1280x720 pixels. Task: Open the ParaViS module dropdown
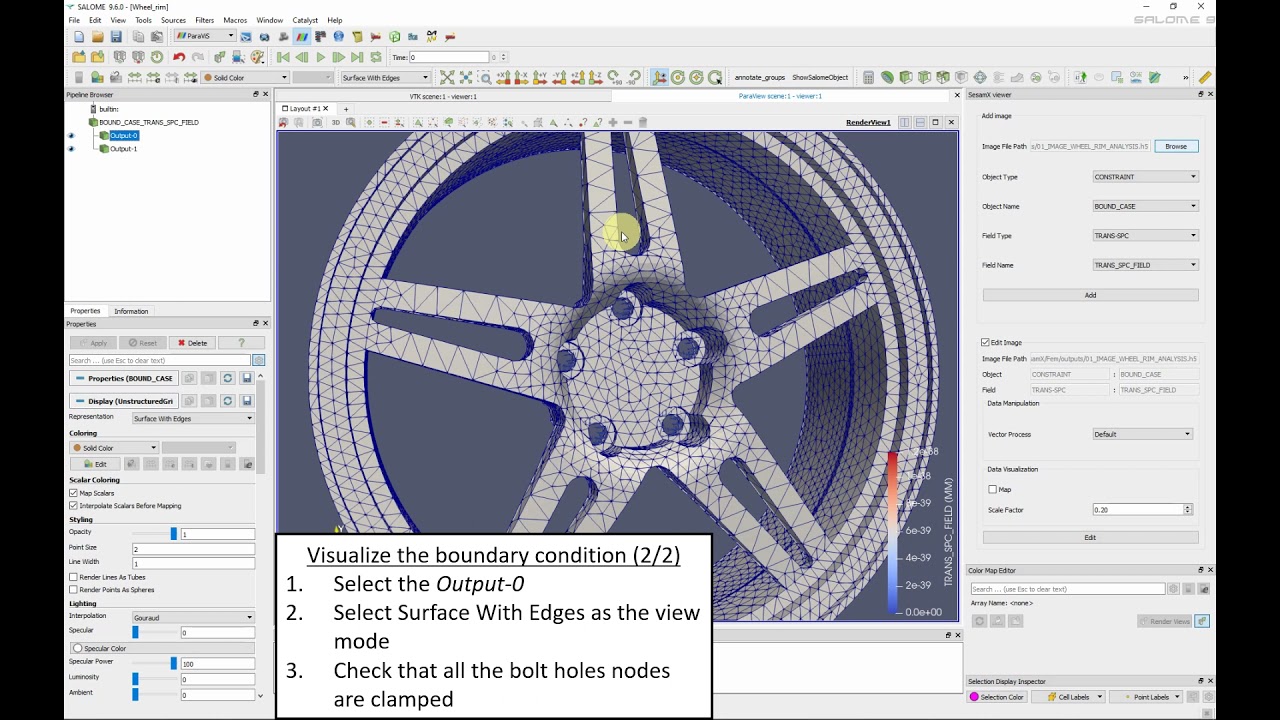click(x=205, y=36)
